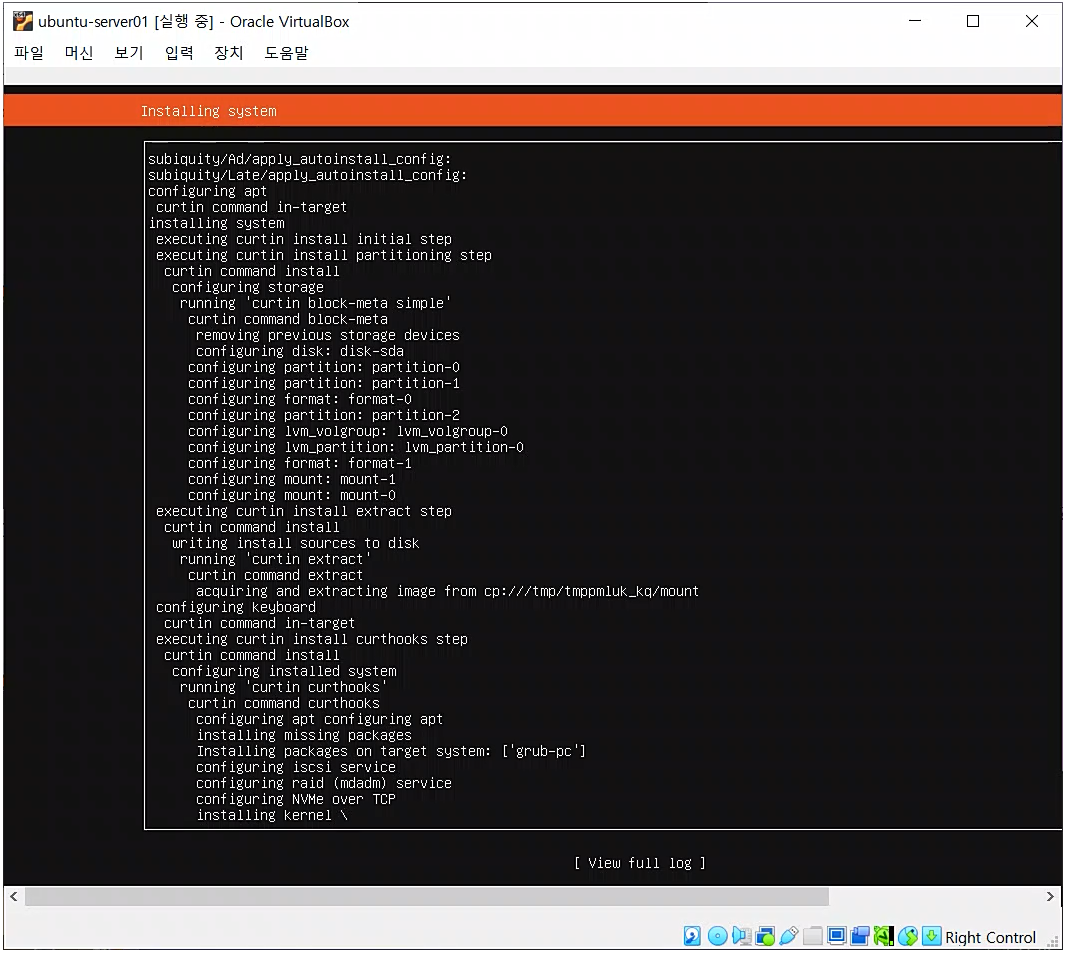
Task: Click 'writing install sources to disk' line
Action: (295, 543)
